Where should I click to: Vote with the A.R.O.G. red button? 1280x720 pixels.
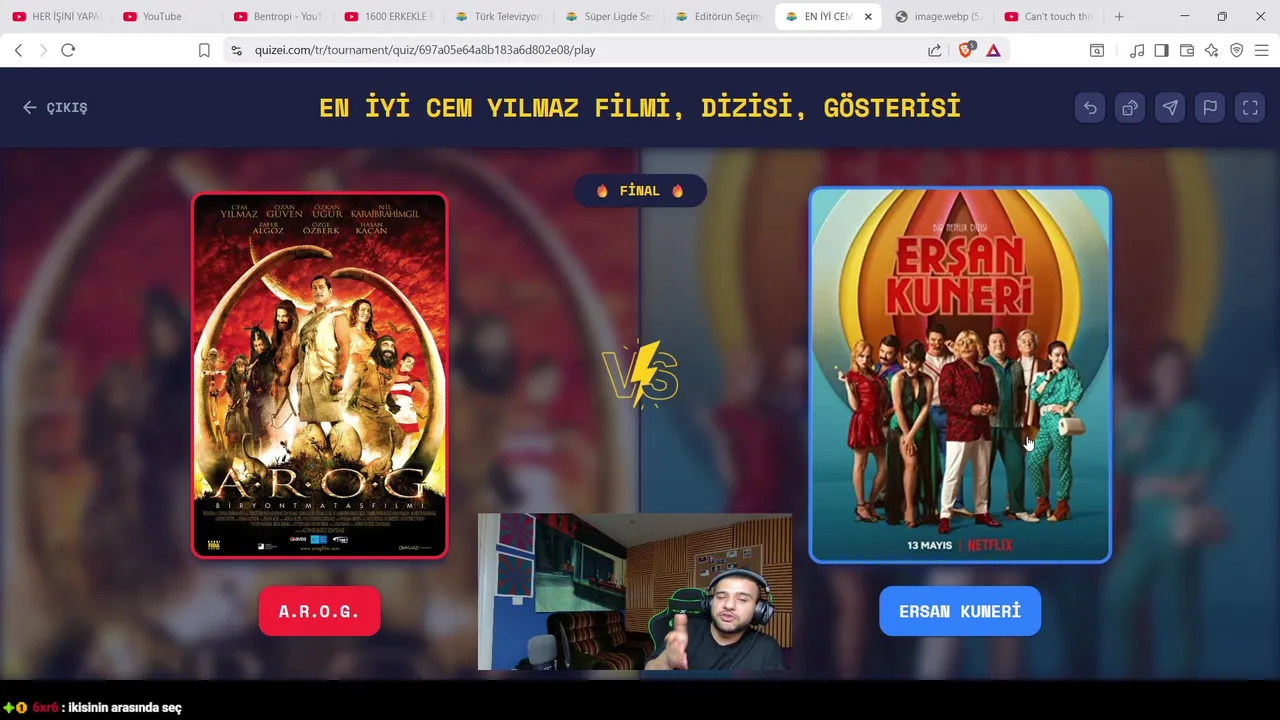pyautogui.click(x=319, y=611)
